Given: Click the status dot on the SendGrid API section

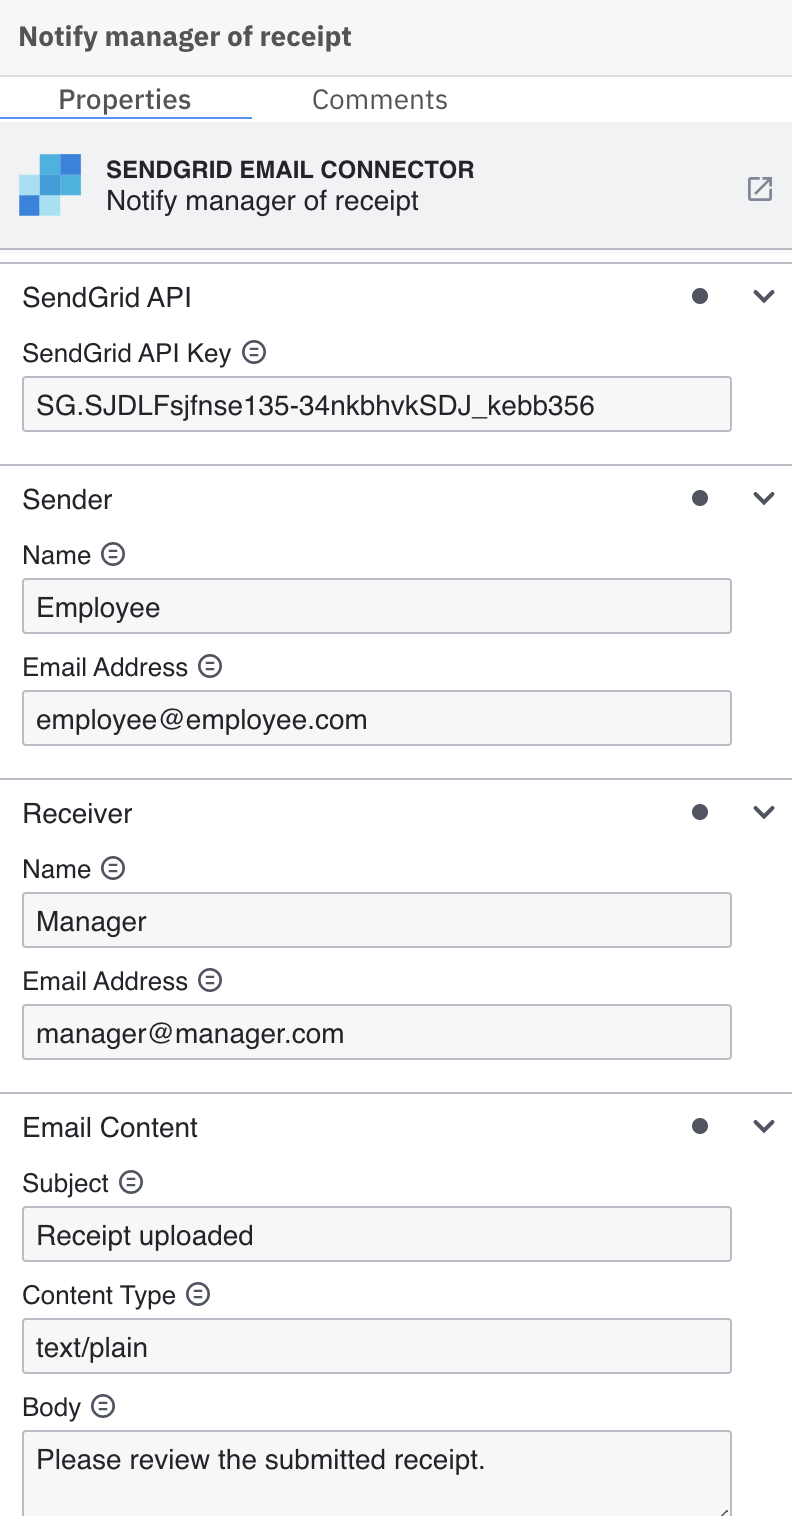Looking at the screenshot, I should (701, 296).
